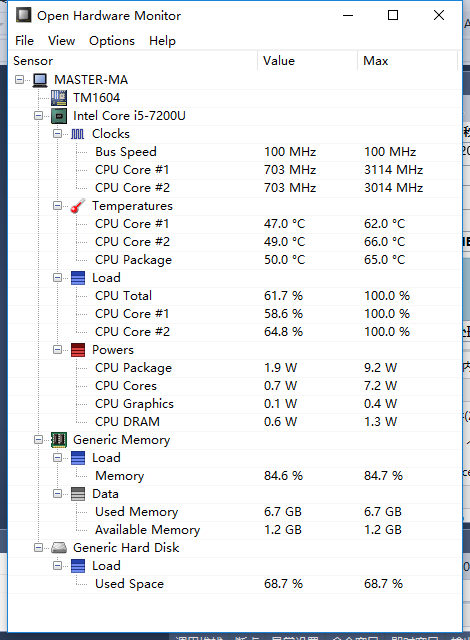
Task: Open the File menu
Action: click(x=24, y=41)
